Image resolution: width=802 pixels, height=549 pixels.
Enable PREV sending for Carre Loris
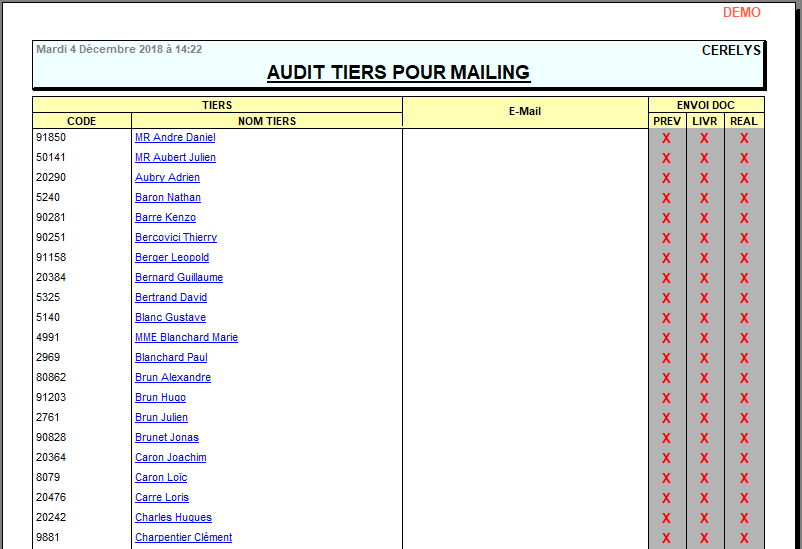click(666, 499)
